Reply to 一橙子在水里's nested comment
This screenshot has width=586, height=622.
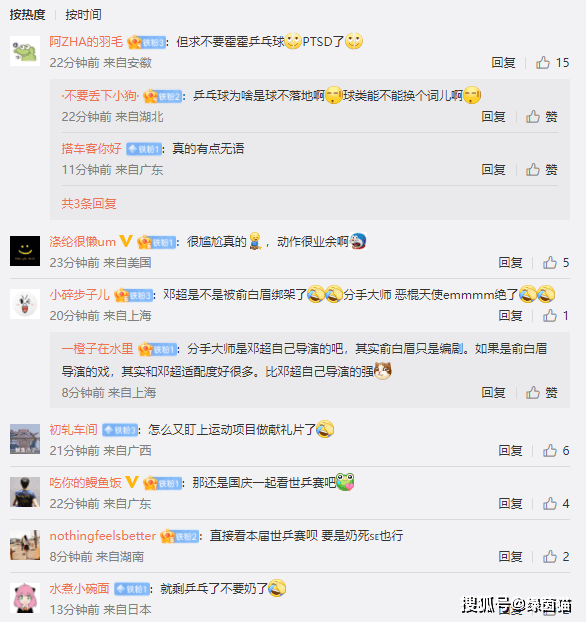click(x=493, y=393)
